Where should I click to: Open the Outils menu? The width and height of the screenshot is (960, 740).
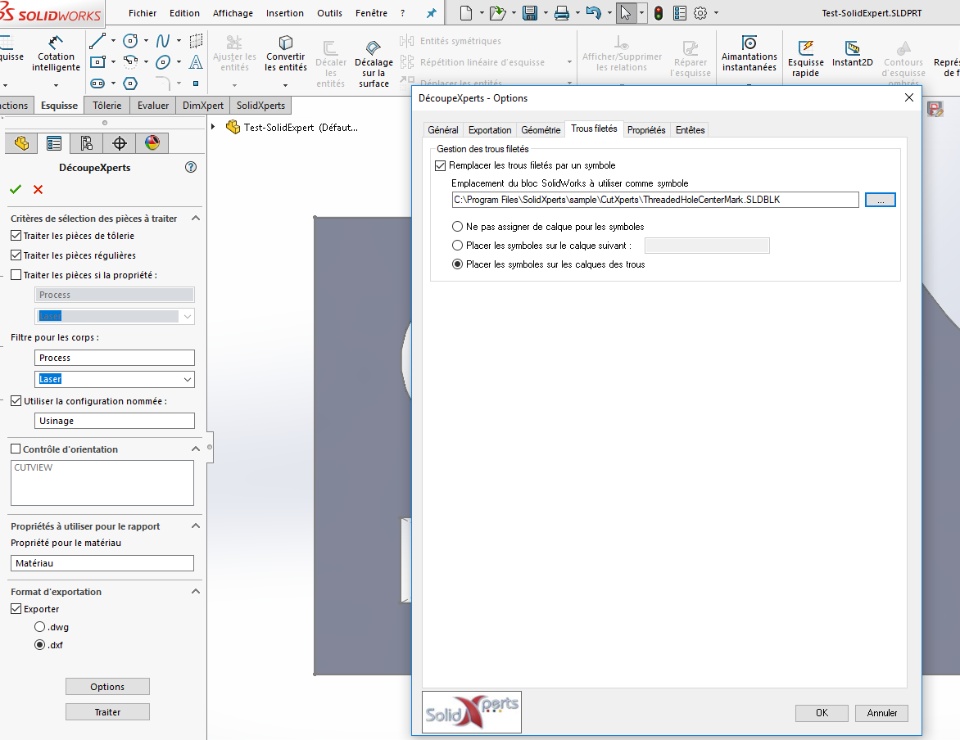[329, 13]
